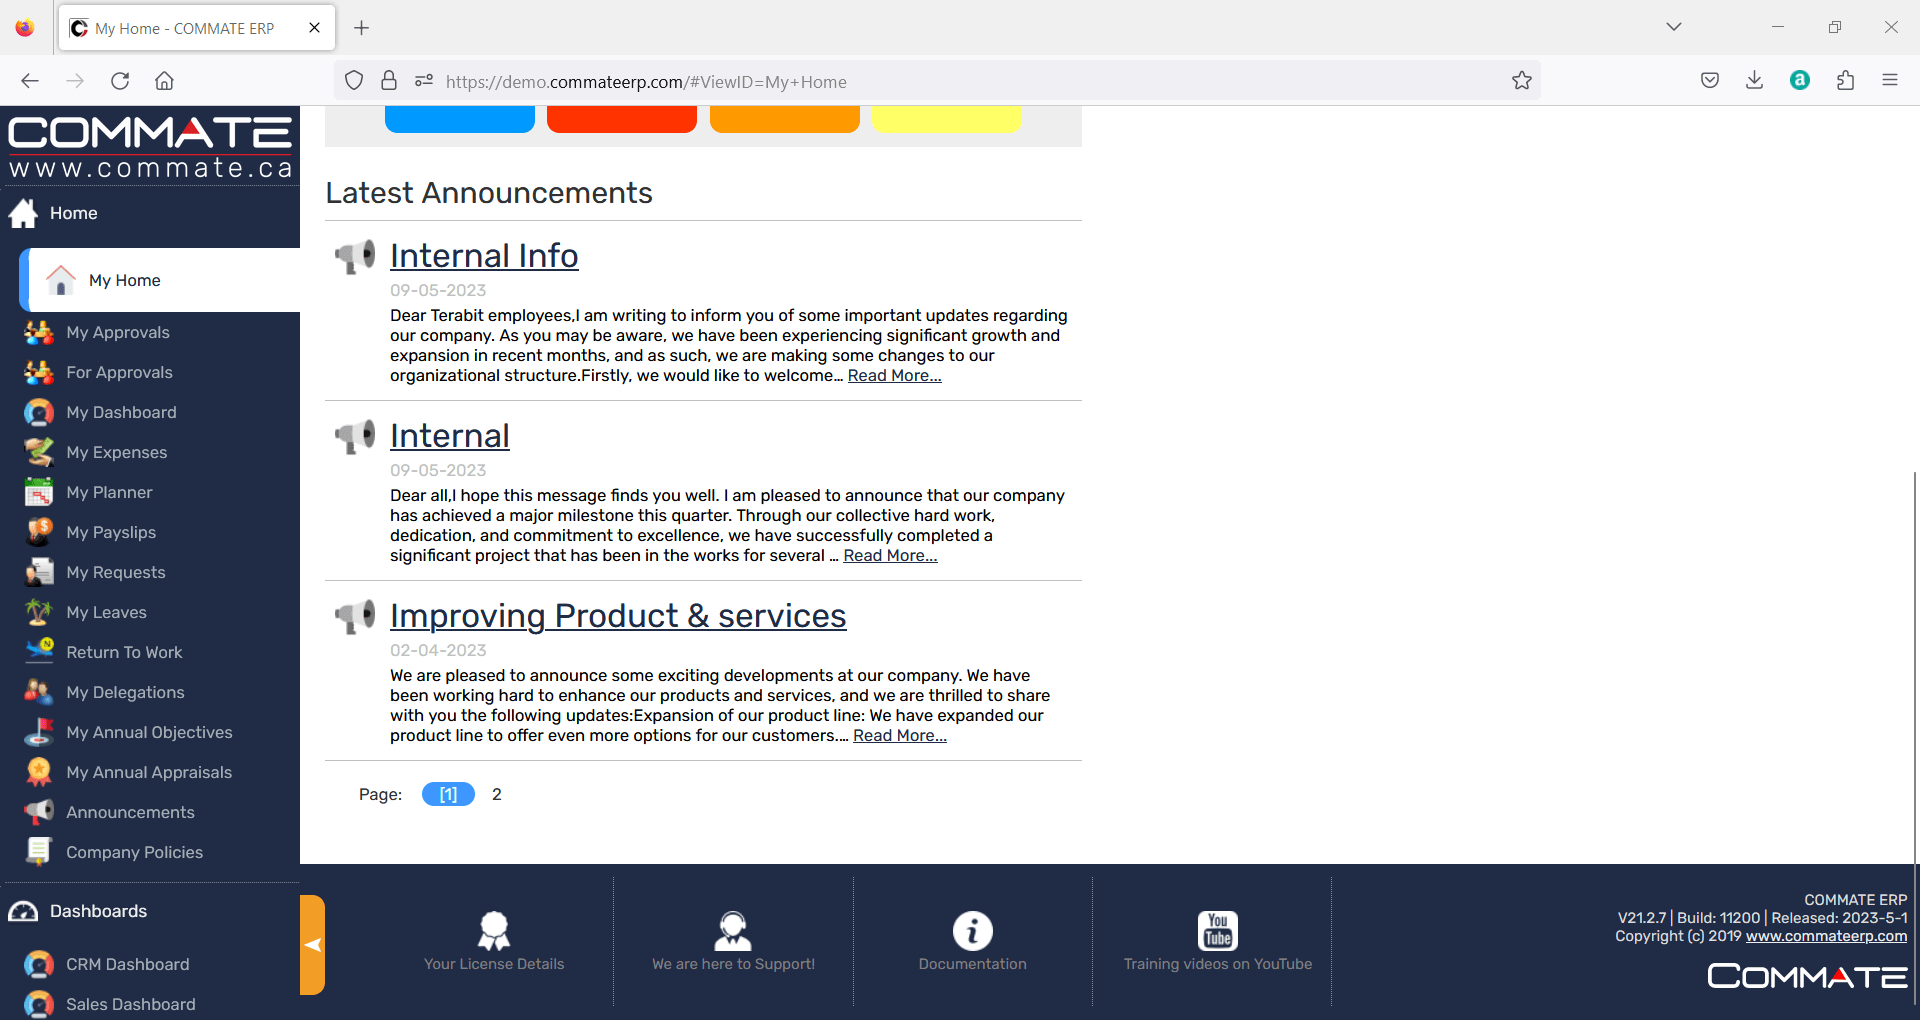Click the We are here to Support icon
This screenshot has height=1020, width=1920.
coord(733,930)
